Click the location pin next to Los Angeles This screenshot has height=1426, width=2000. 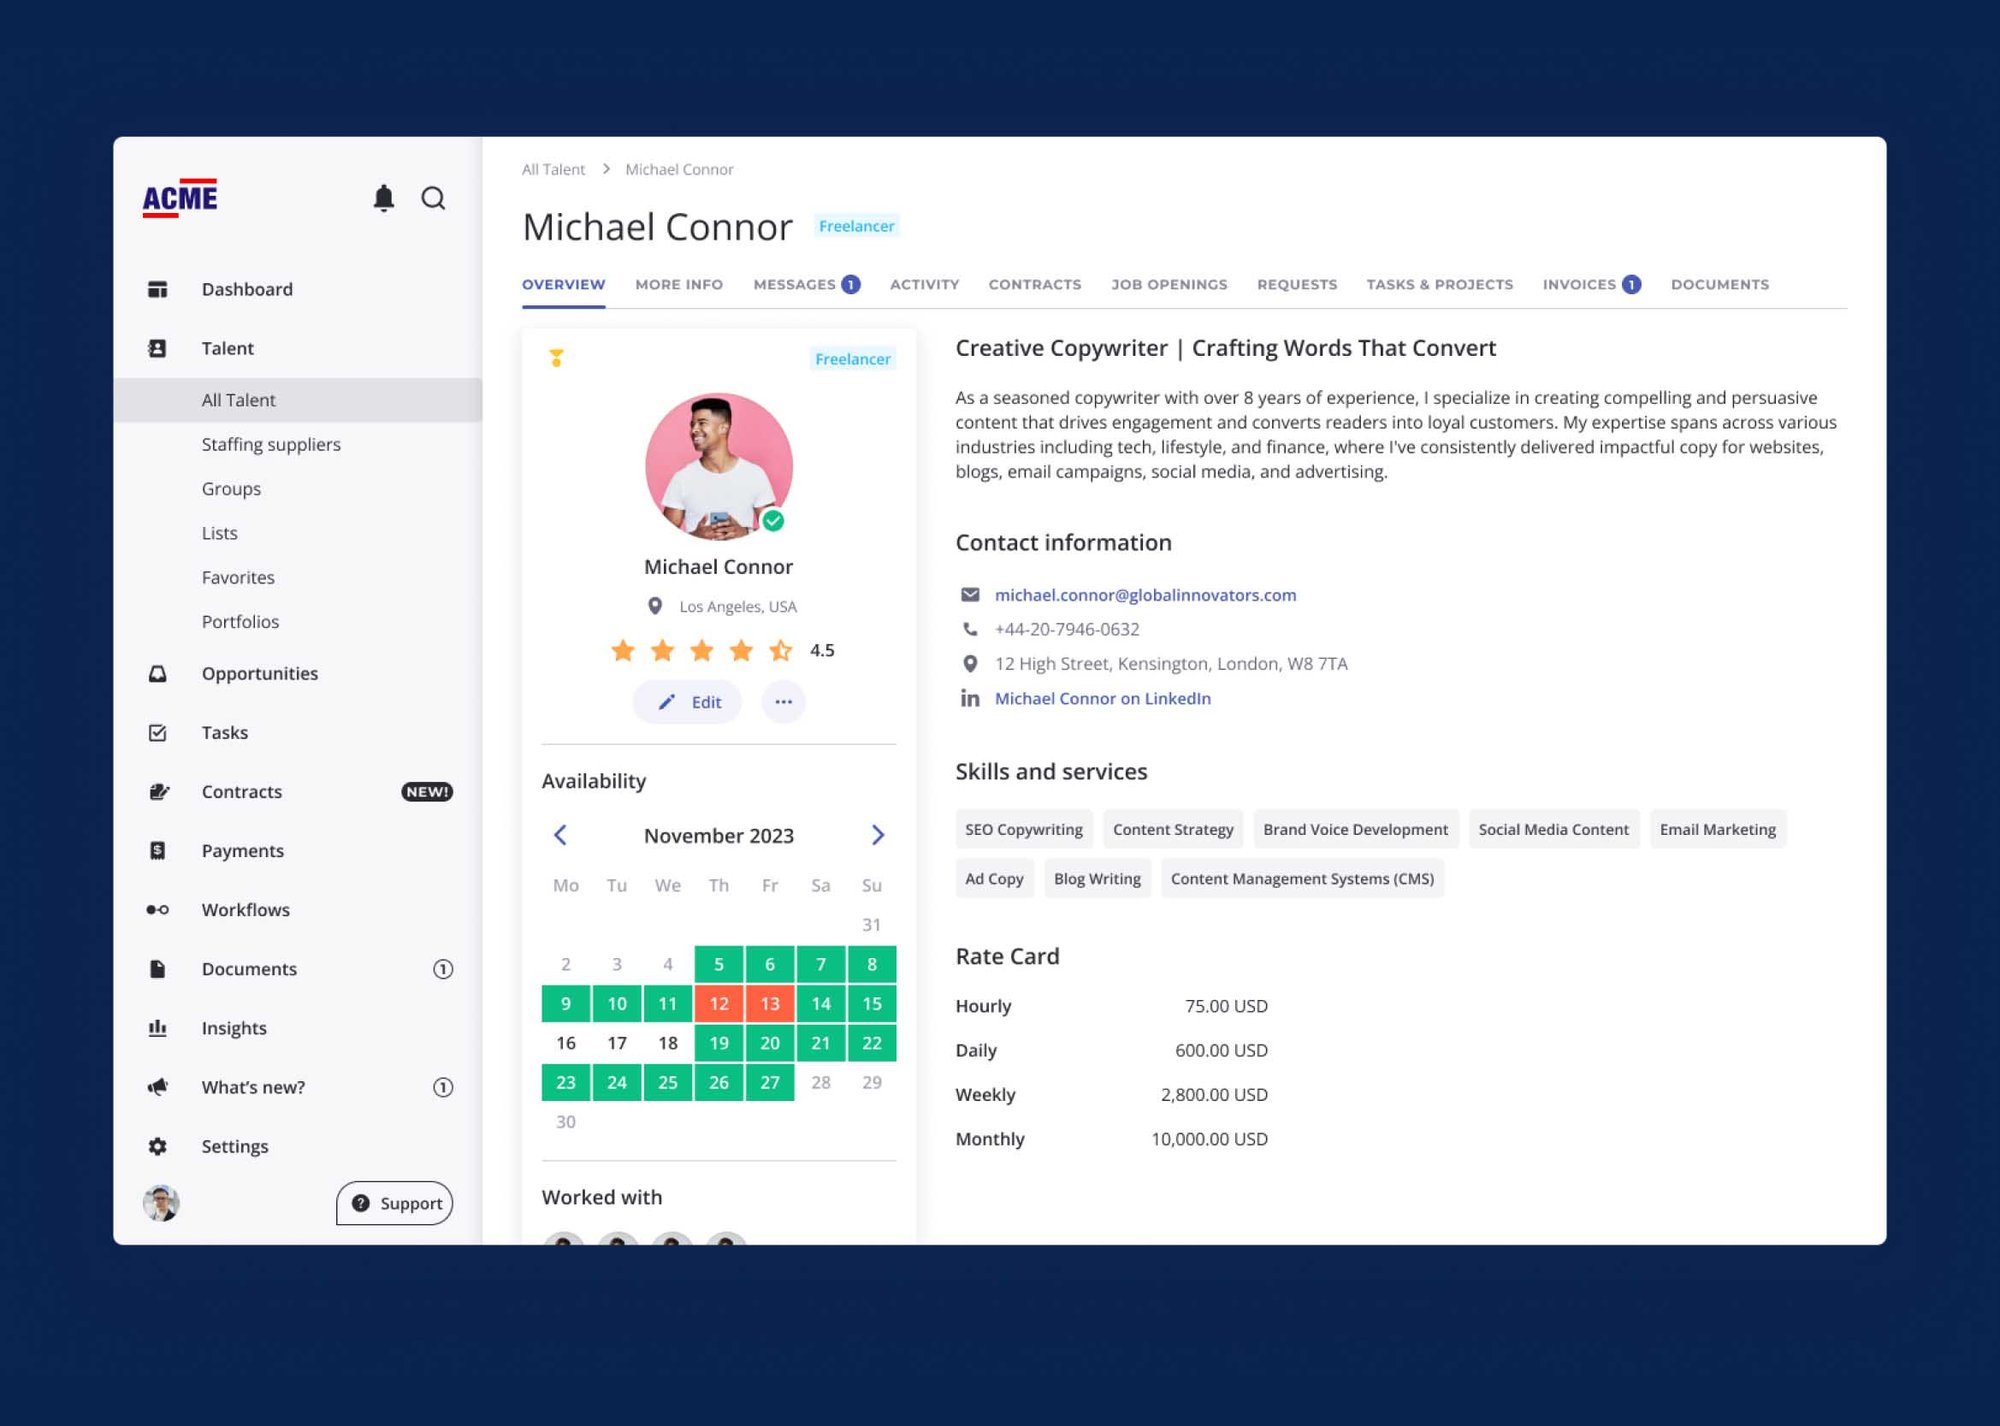[x=655, y=606]
